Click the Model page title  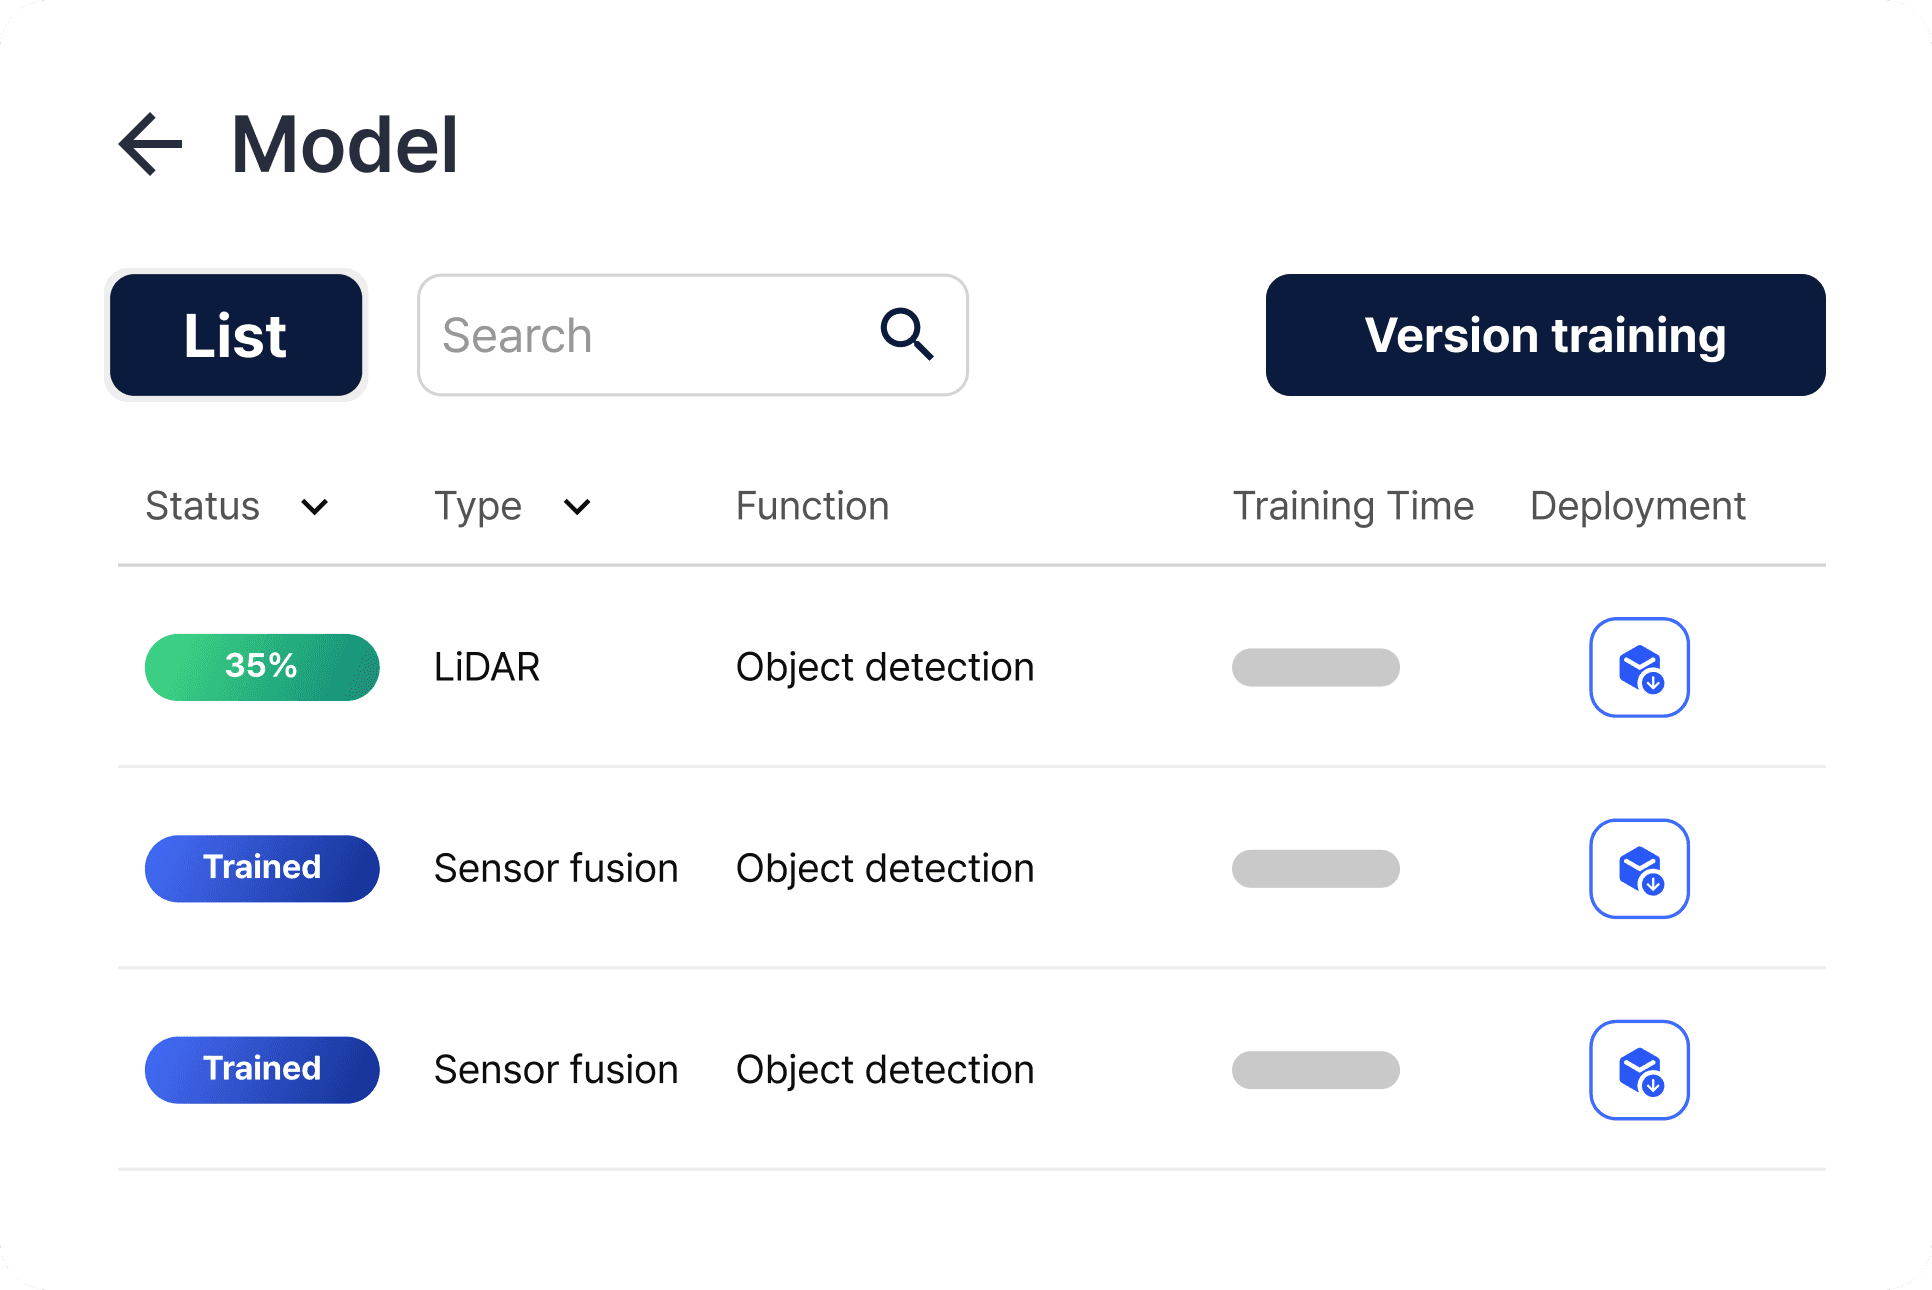point(344,145)
